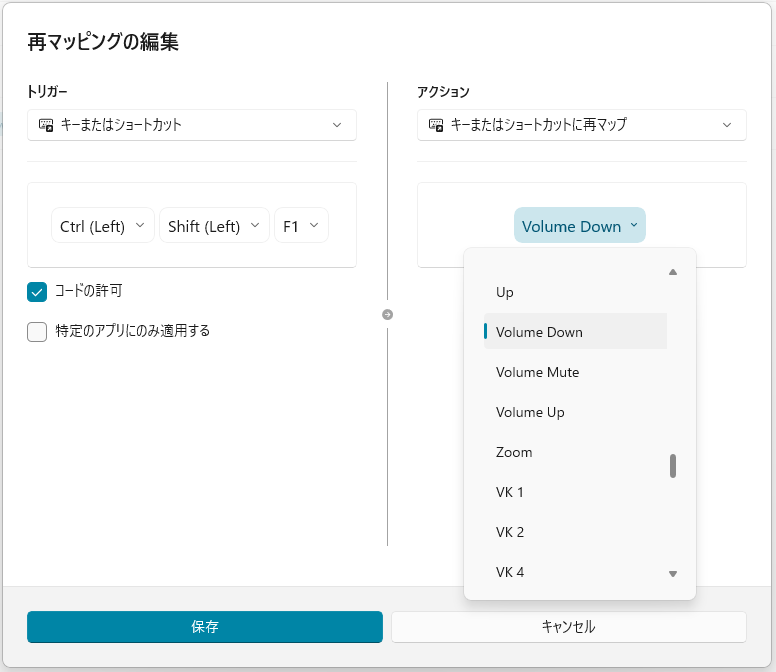Pick VK 1 in the key list
Image resolution: width=776 pixels, height=672 pixels.
575,492
